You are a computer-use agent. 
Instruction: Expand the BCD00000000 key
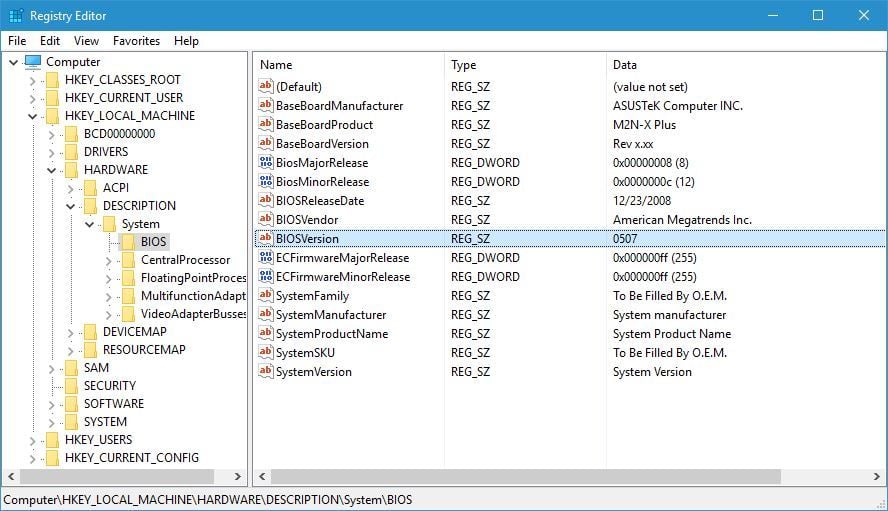pyautogui.click(x=52, y=134)
